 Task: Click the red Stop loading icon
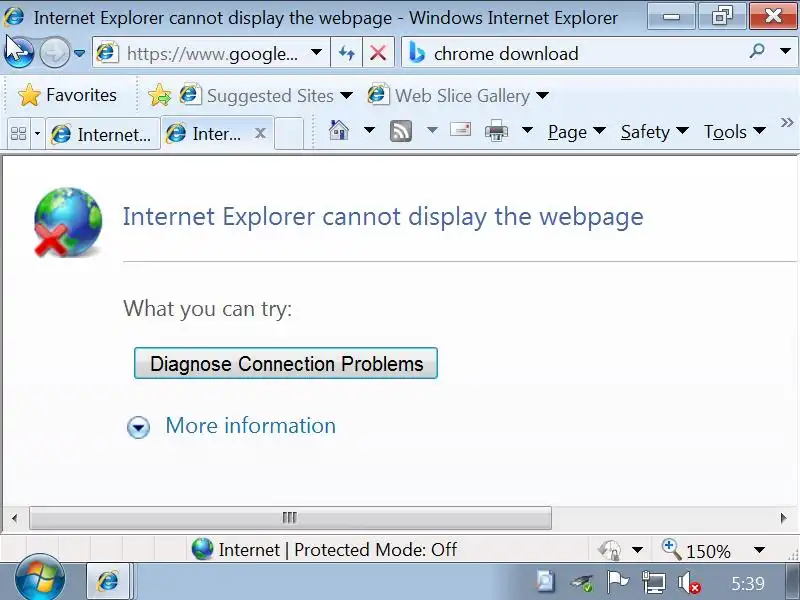[x=378, y=53]
